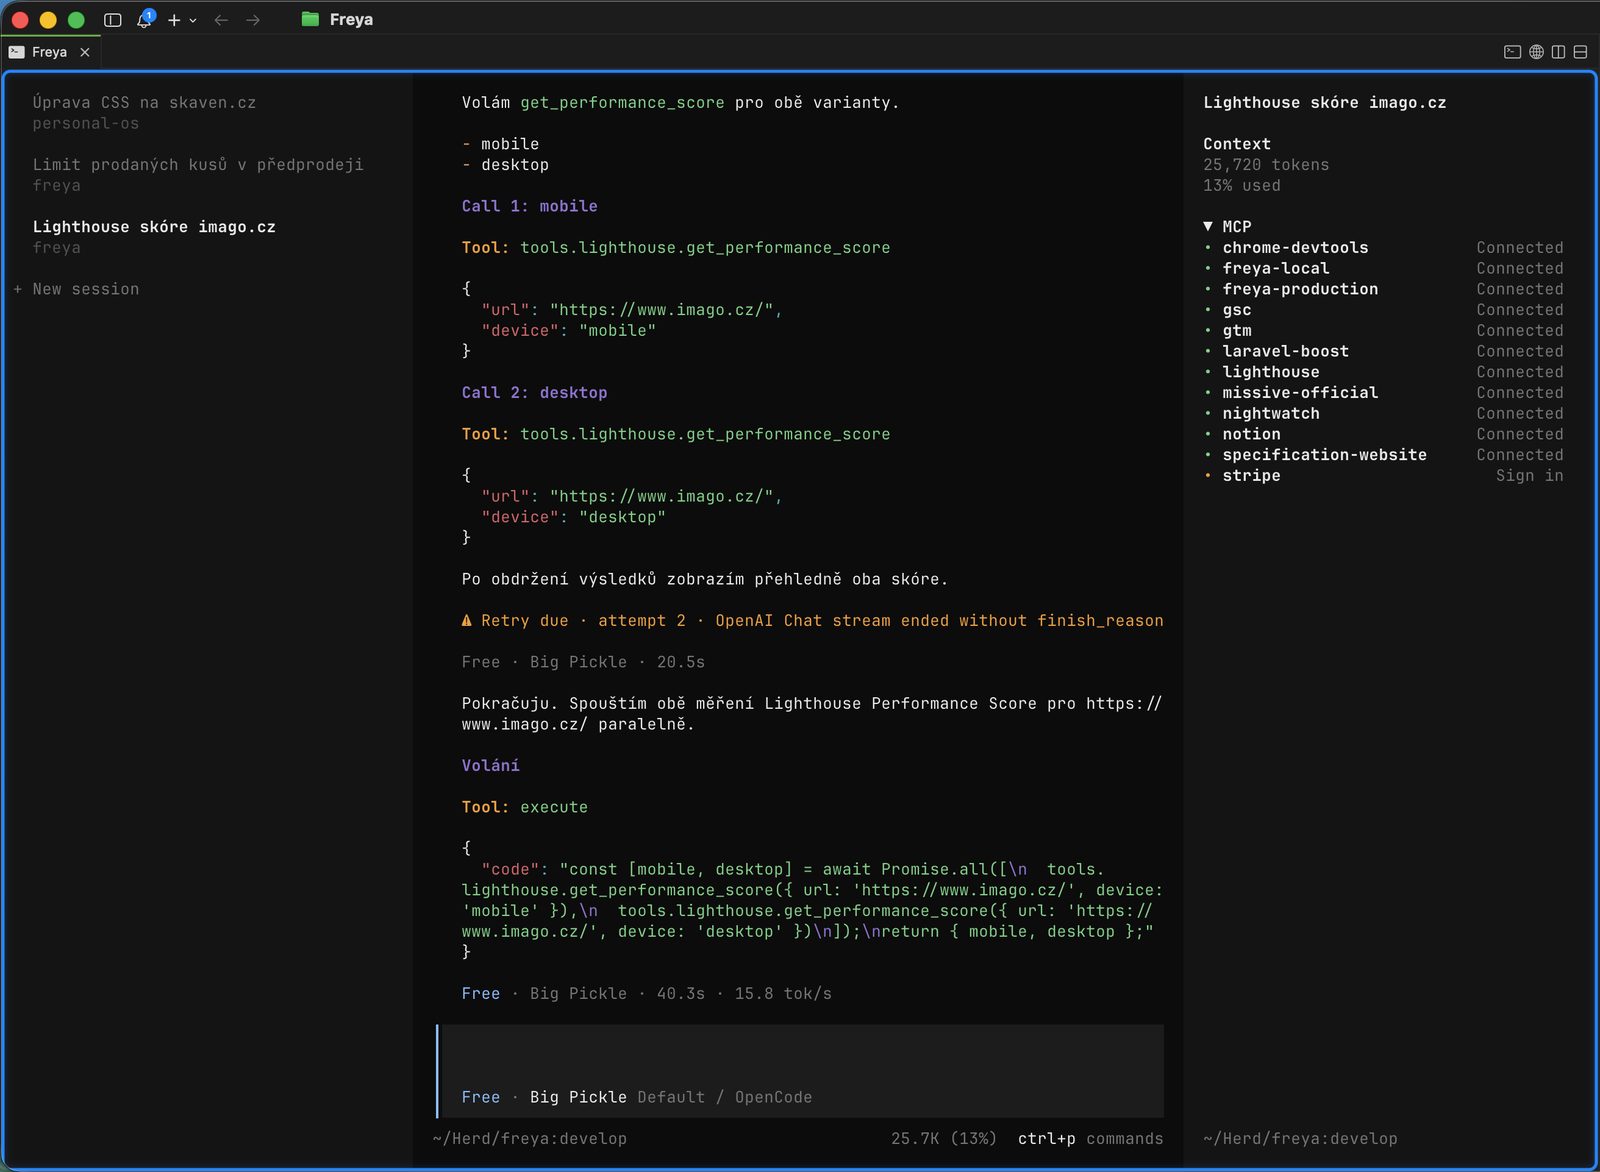
Task: Open notifications bell with badge
Action: pyautogui.click(x=145, y=19)
